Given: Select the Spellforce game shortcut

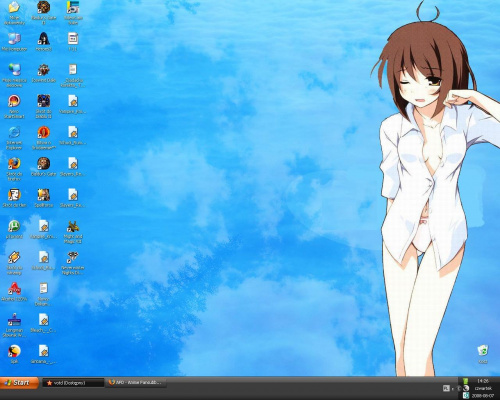Looking at the screenshot, I should 44,198.
